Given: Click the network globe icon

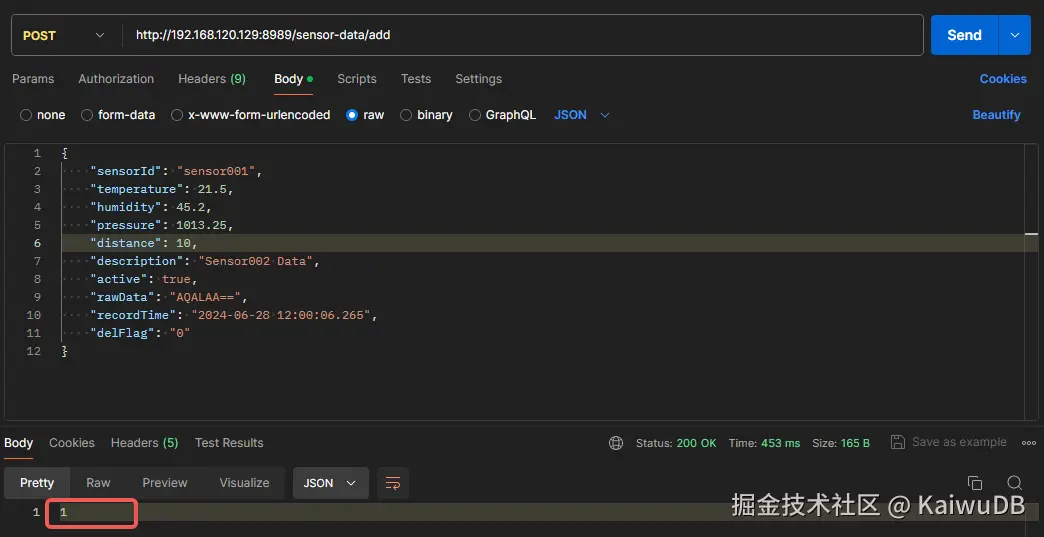Looking at the screenshot, I should click(616, 443).
